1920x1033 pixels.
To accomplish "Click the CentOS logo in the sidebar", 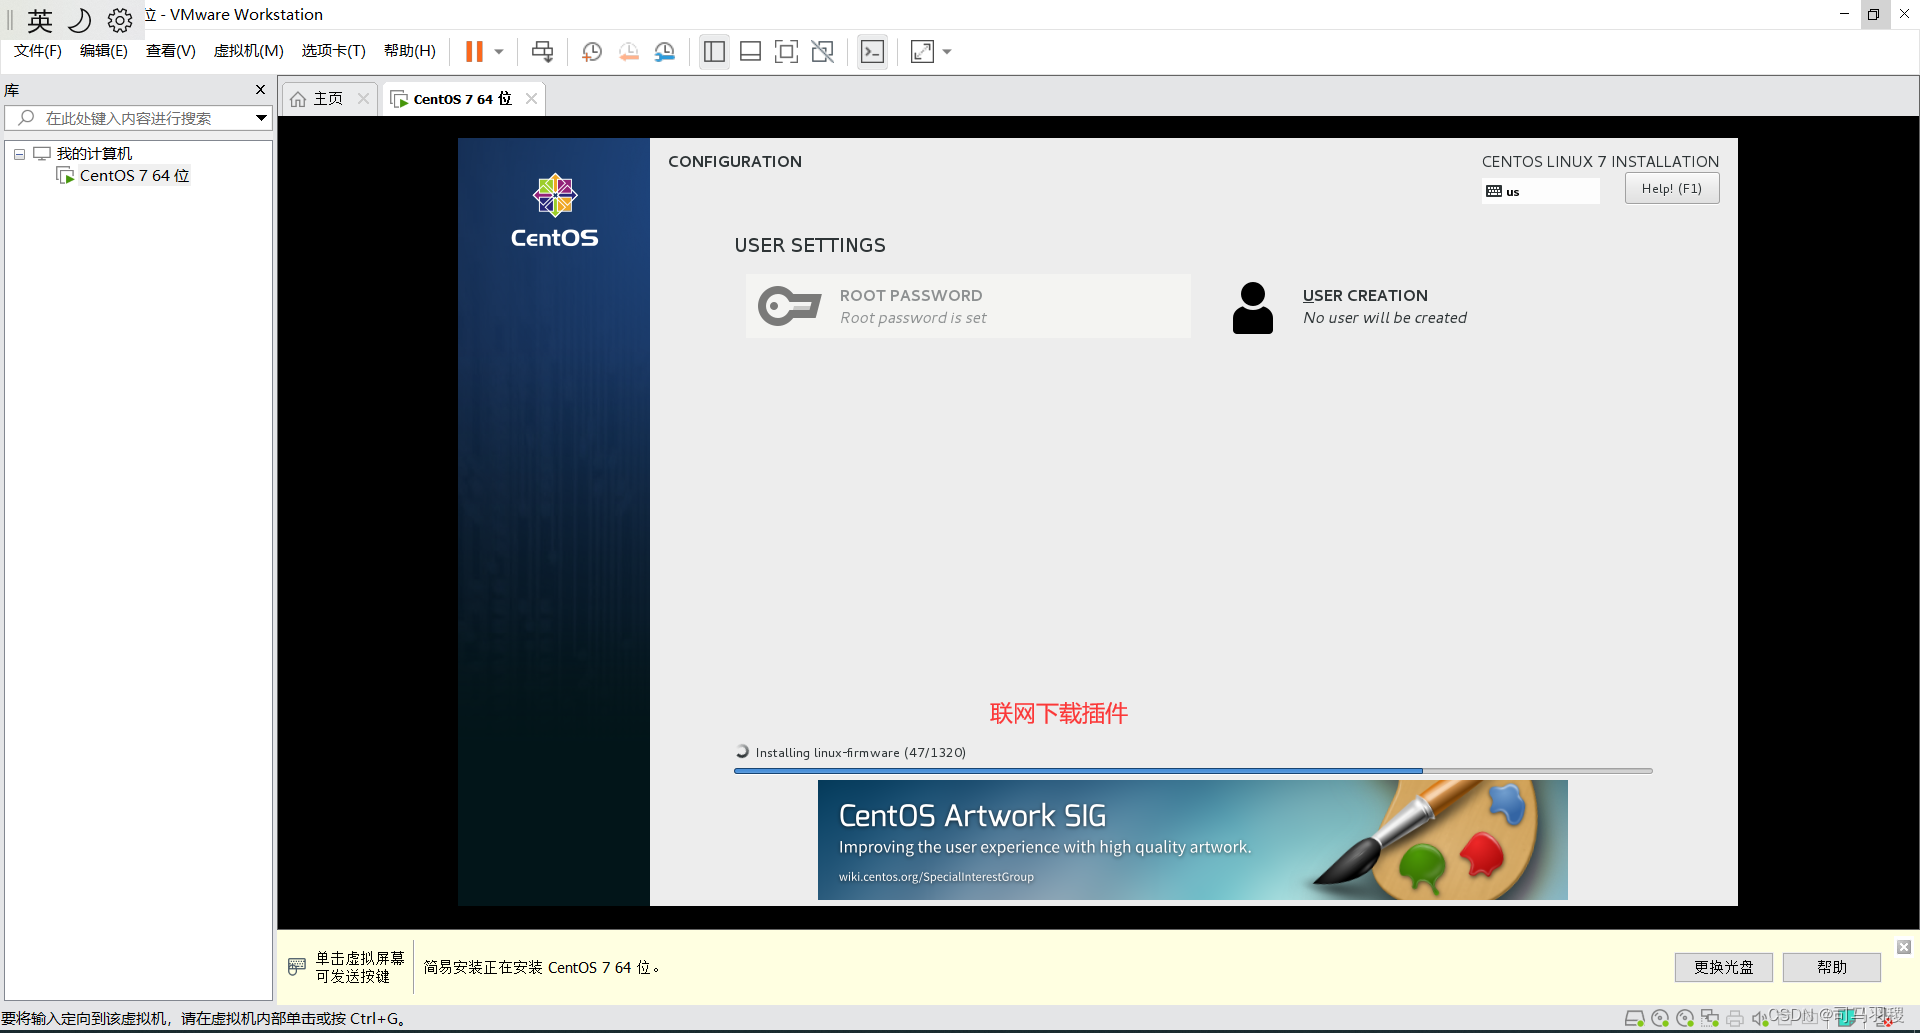I will coord(554,211).
